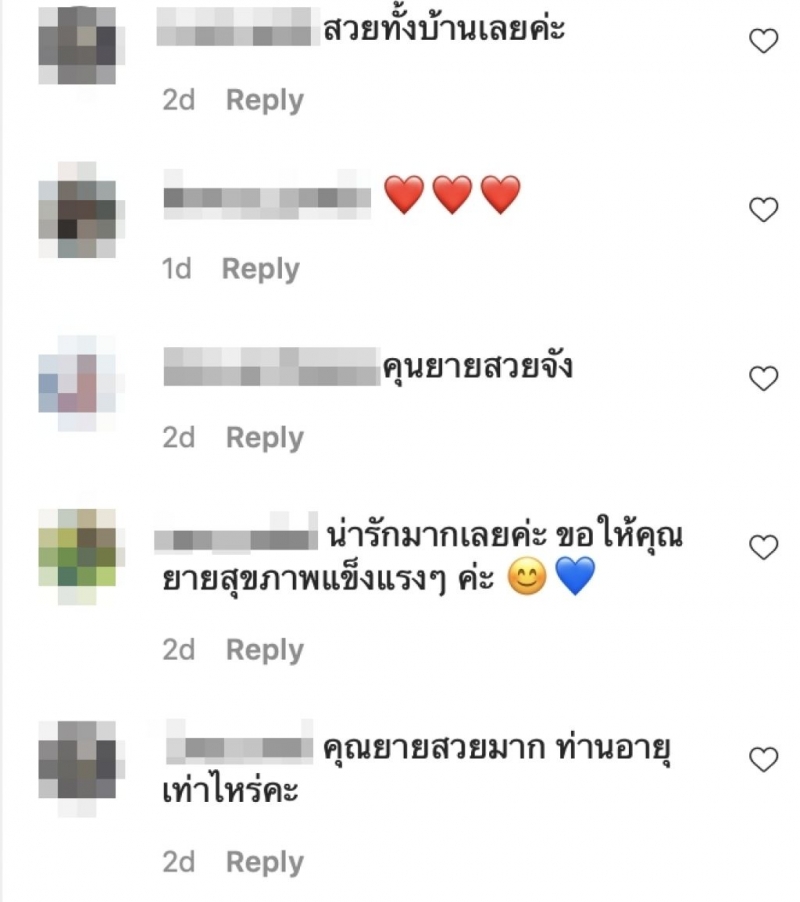The image size is (800, 902).
Task: Open username beside 'คุณยายสวยจัง'
Action: click(x=271, y=366)
